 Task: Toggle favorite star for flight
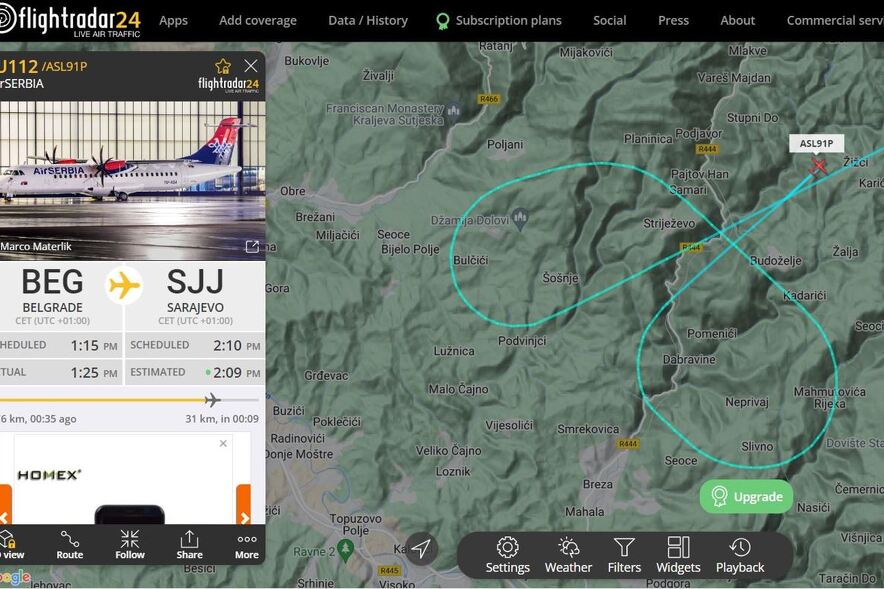coord(223,66)
